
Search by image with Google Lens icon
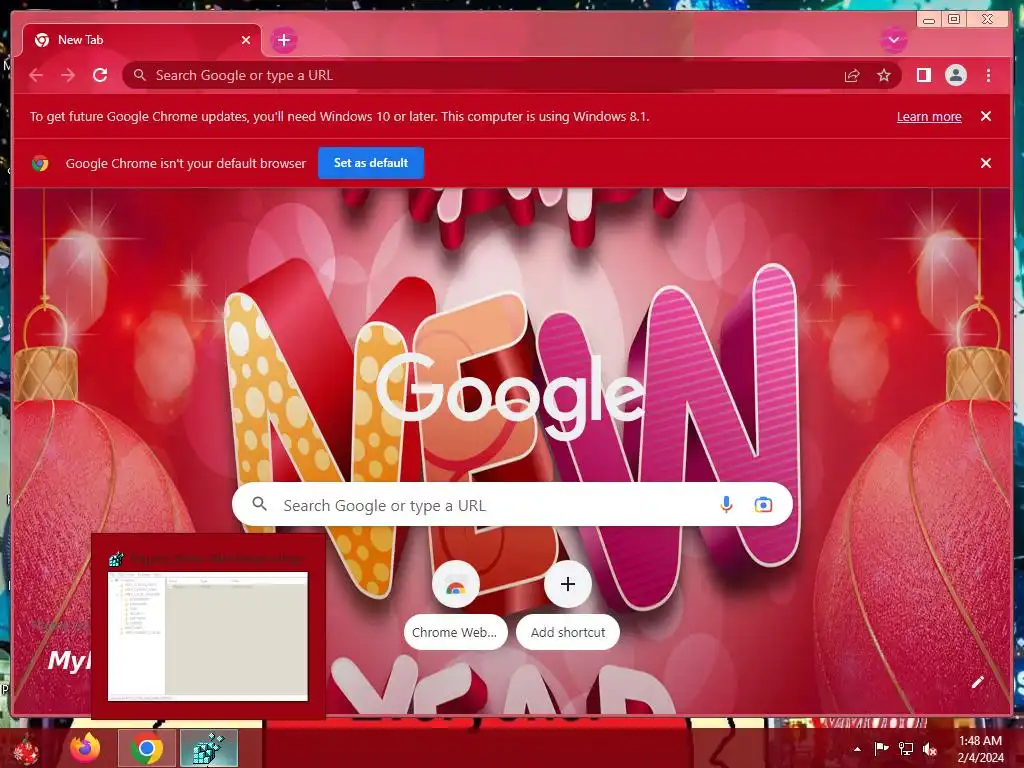pos(763,505)
